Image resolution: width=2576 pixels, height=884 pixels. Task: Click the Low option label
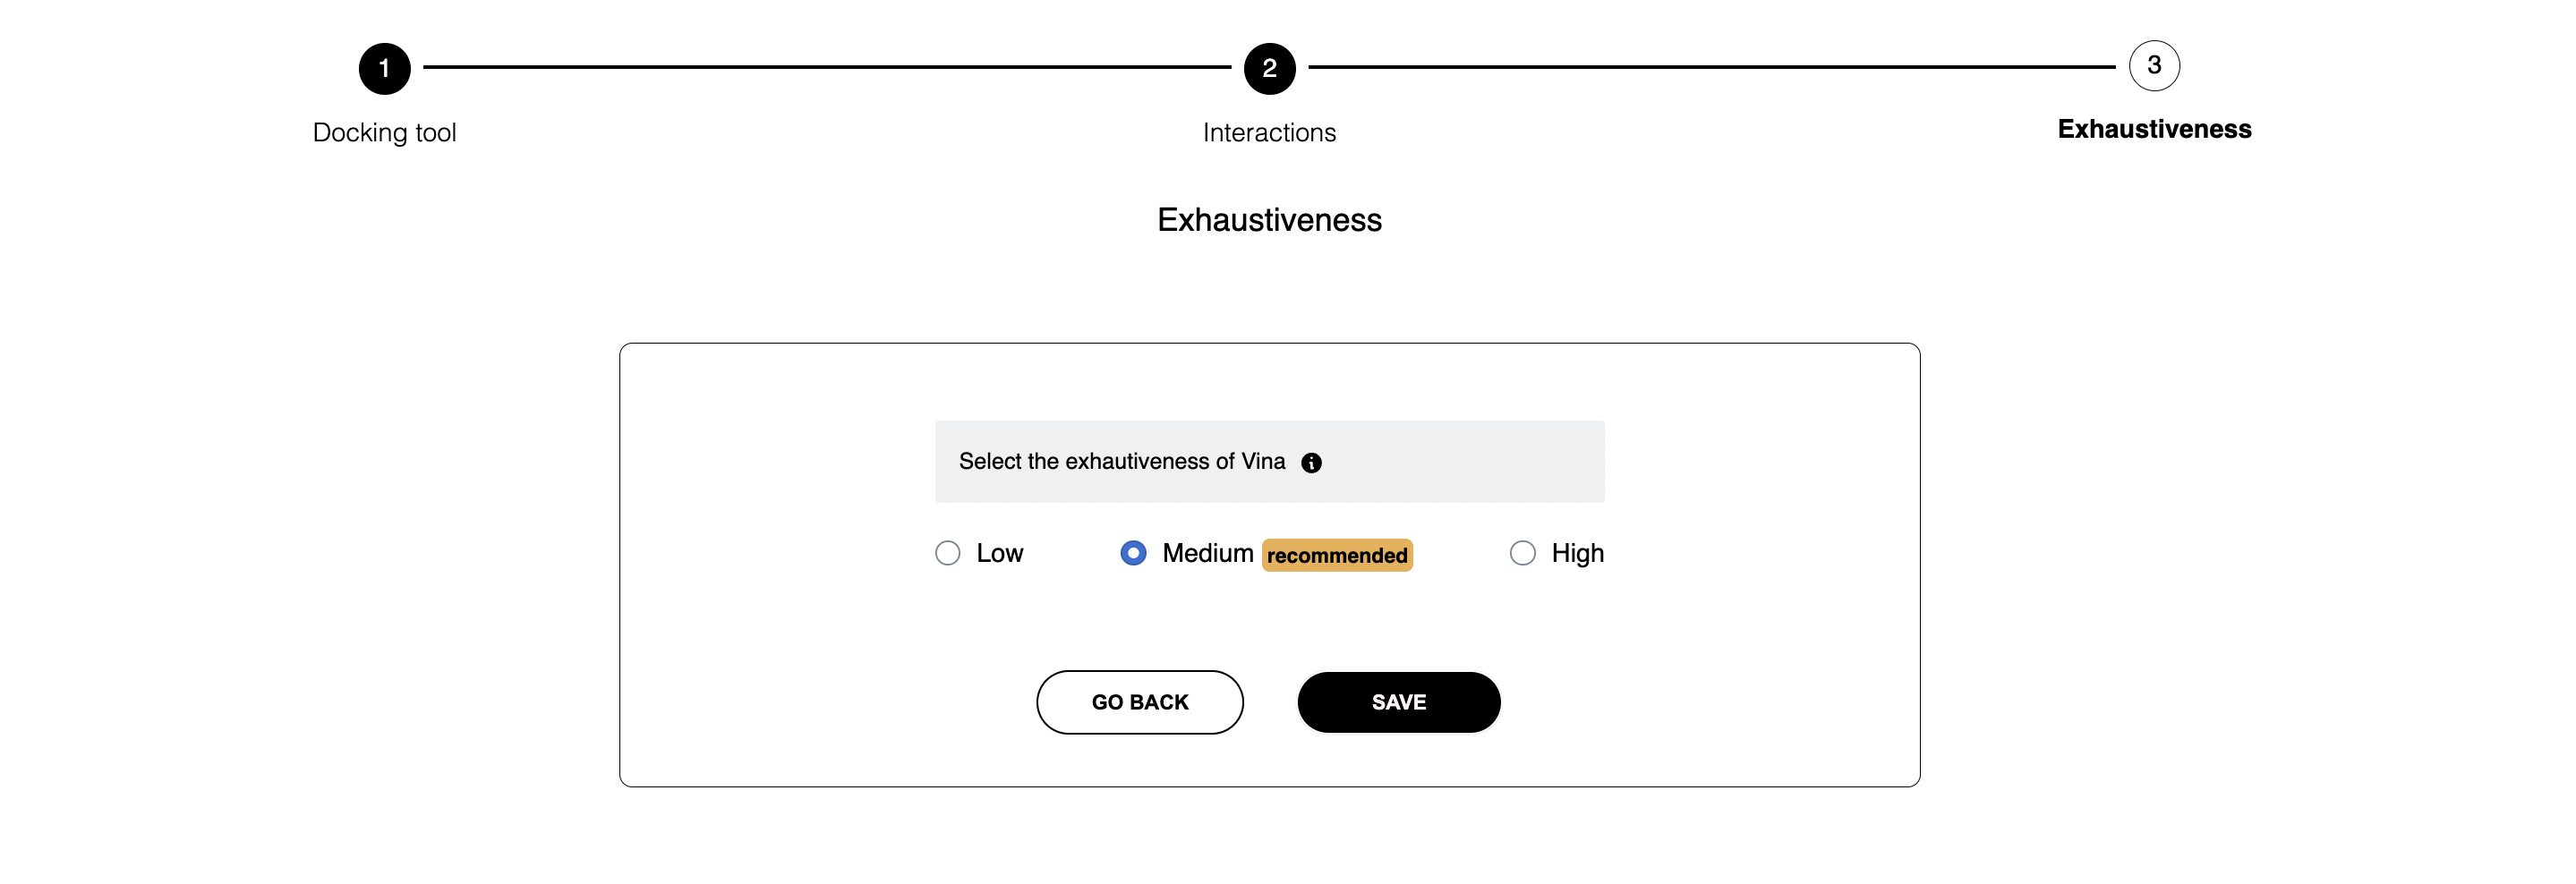pos(999,553)
